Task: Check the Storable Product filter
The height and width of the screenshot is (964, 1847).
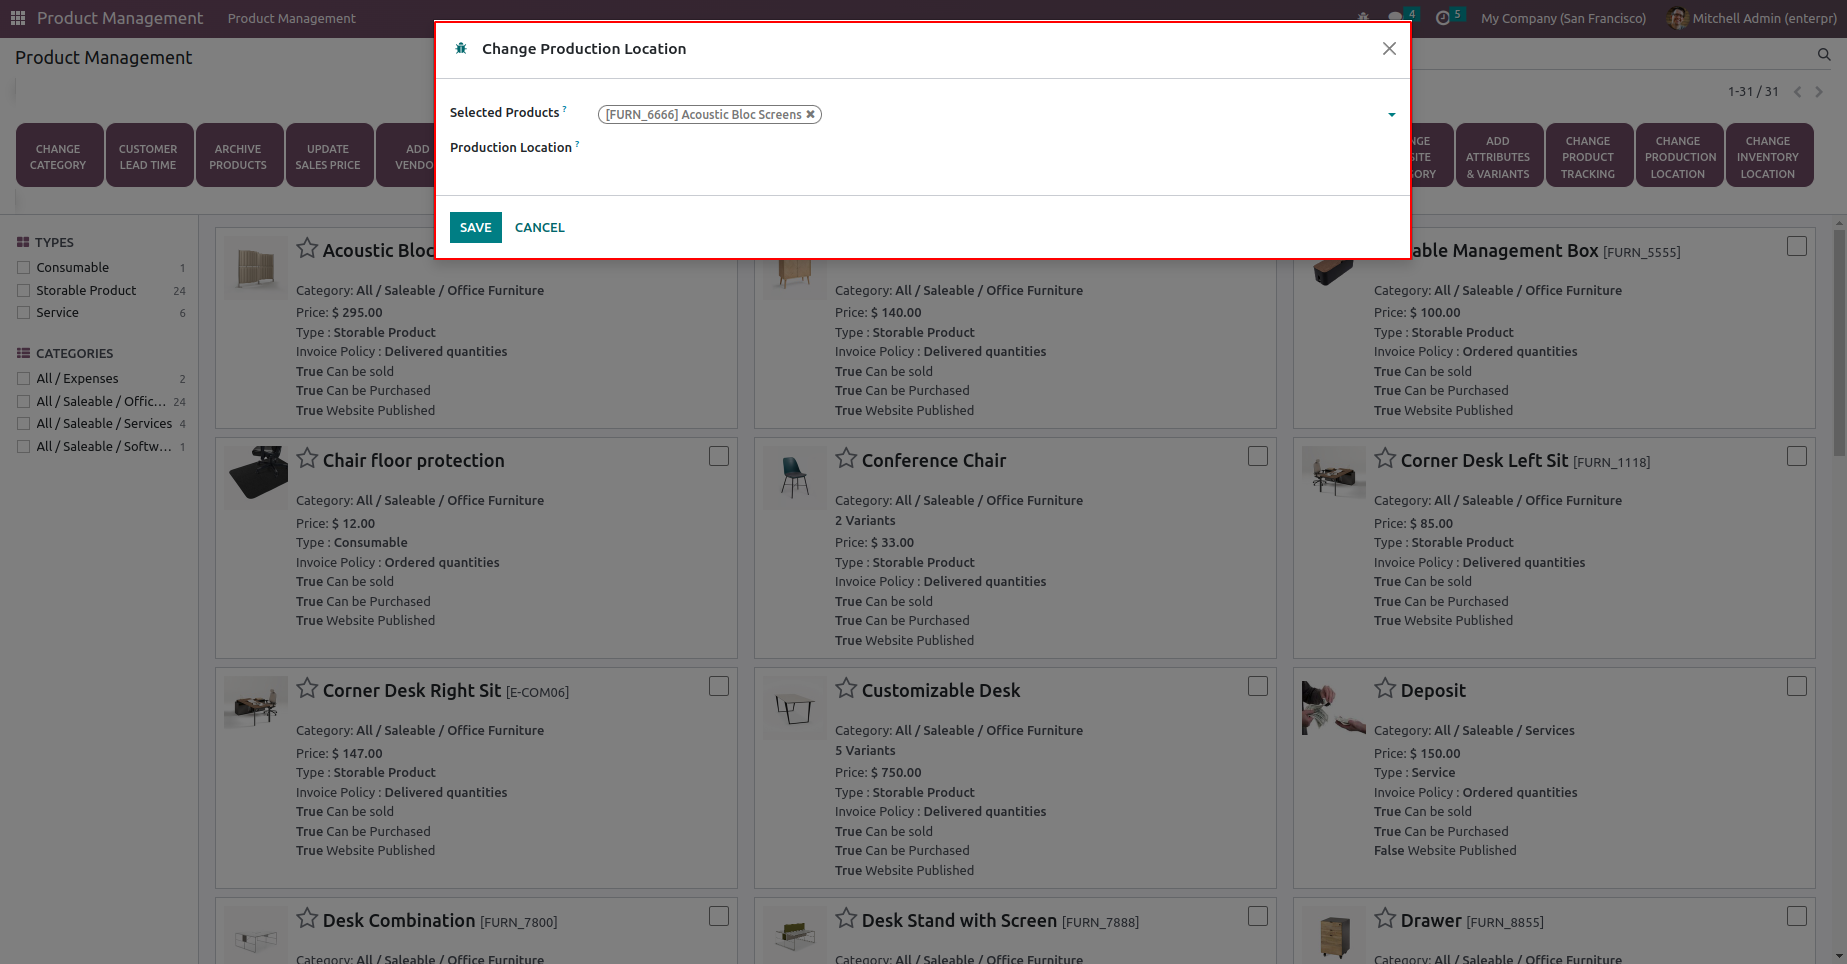Action: coord(23,290)
